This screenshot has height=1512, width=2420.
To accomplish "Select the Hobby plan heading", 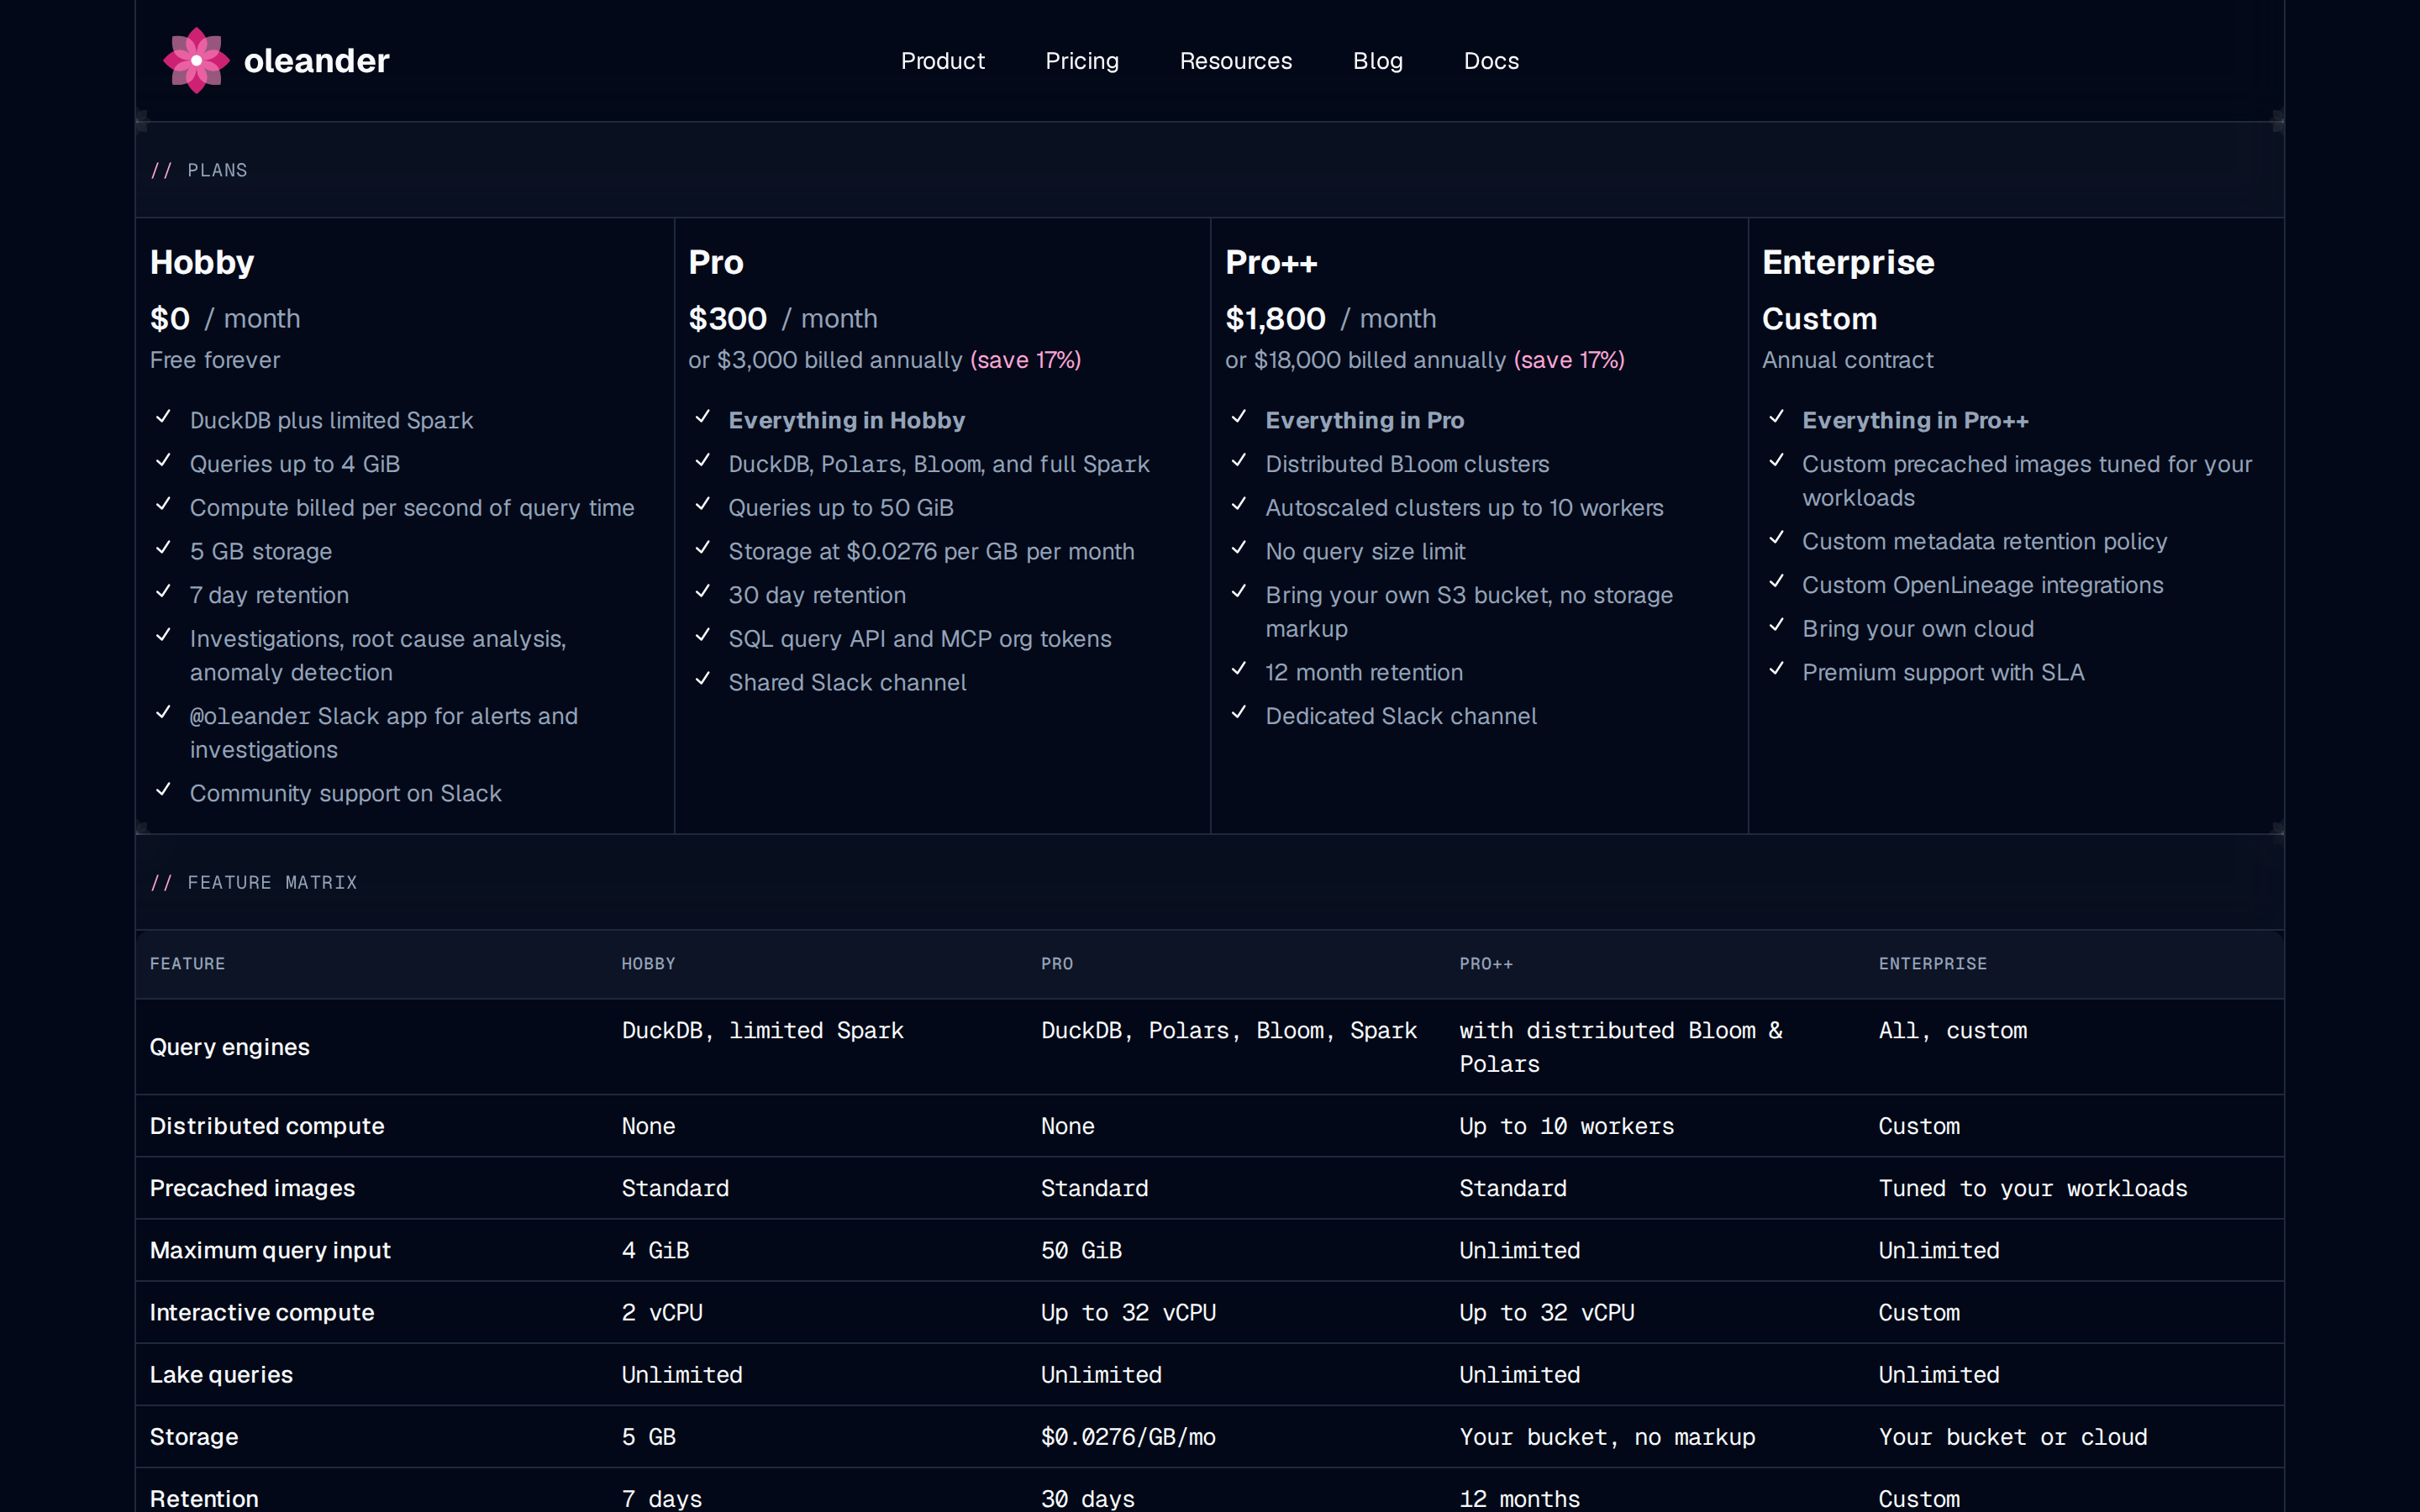I will click(x=202, y=262).
